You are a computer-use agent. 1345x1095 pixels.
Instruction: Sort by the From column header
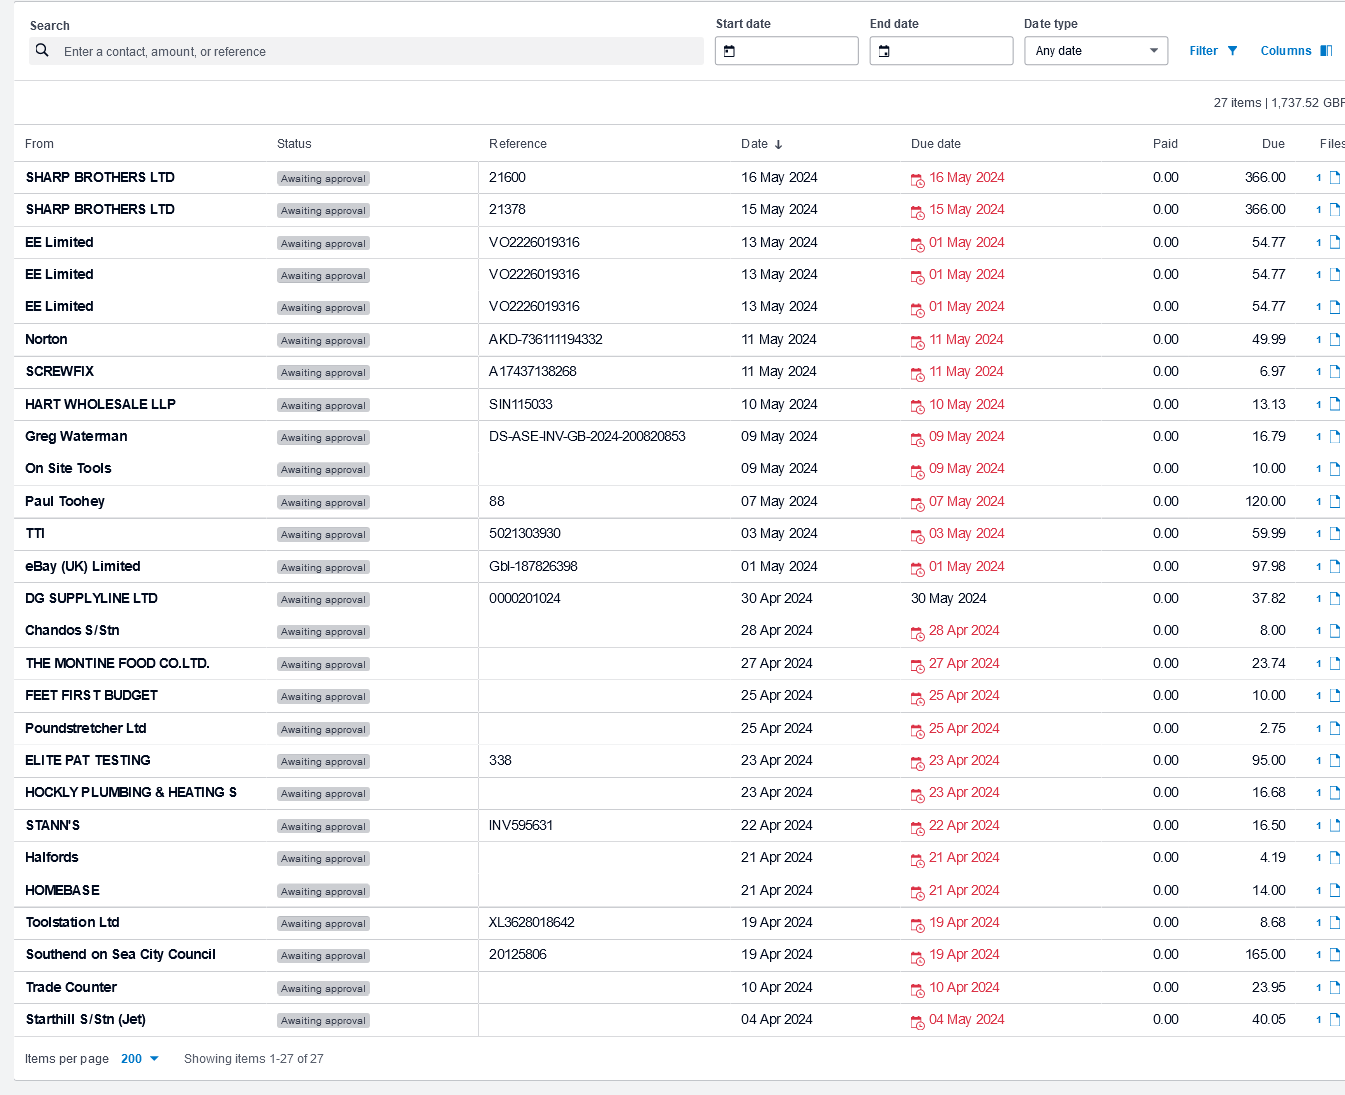(39, 144)
